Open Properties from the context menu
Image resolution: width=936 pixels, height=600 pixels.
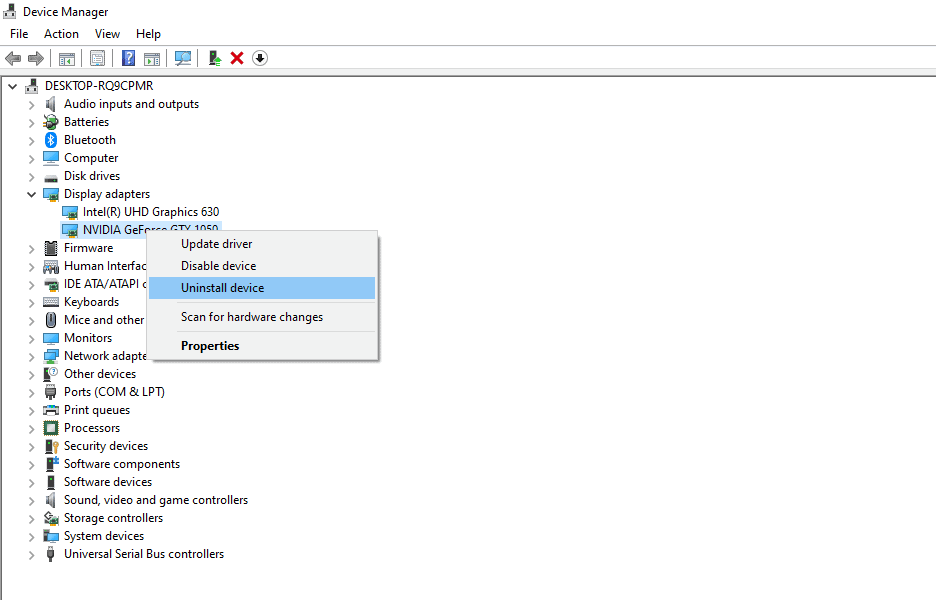point(262,346)
